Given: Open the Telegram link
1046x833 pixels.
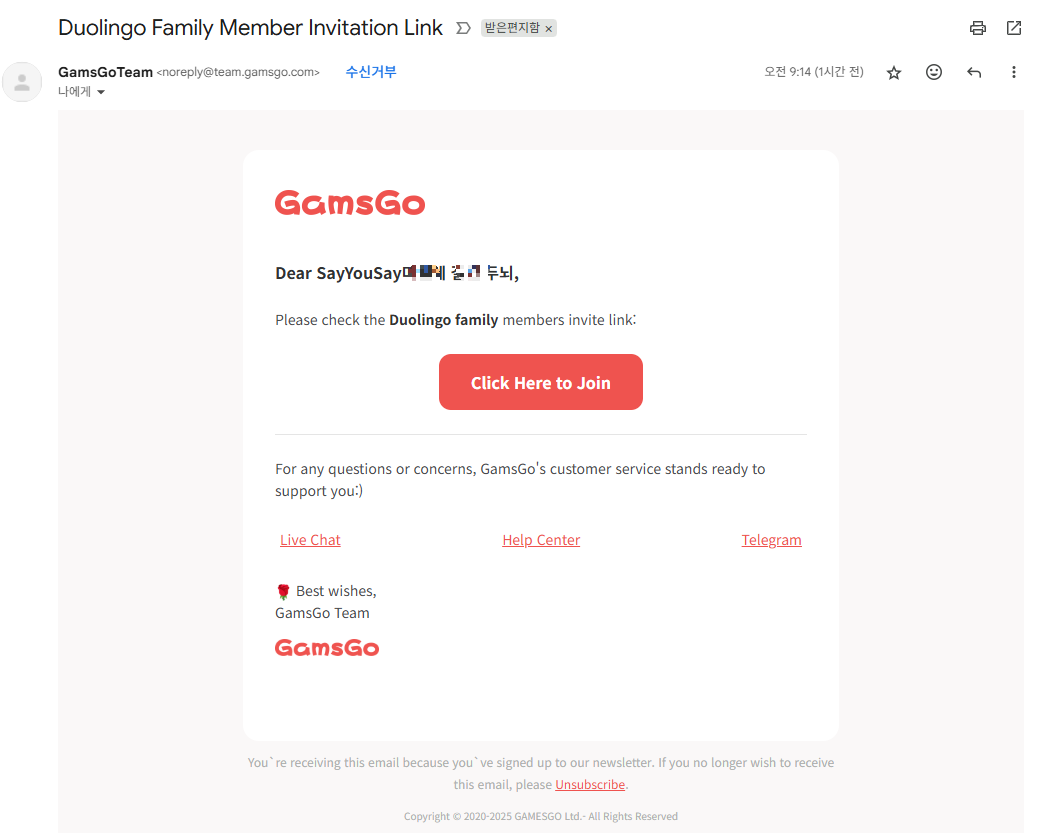Looking at the screenshot, I should click(x=771, y=540).
